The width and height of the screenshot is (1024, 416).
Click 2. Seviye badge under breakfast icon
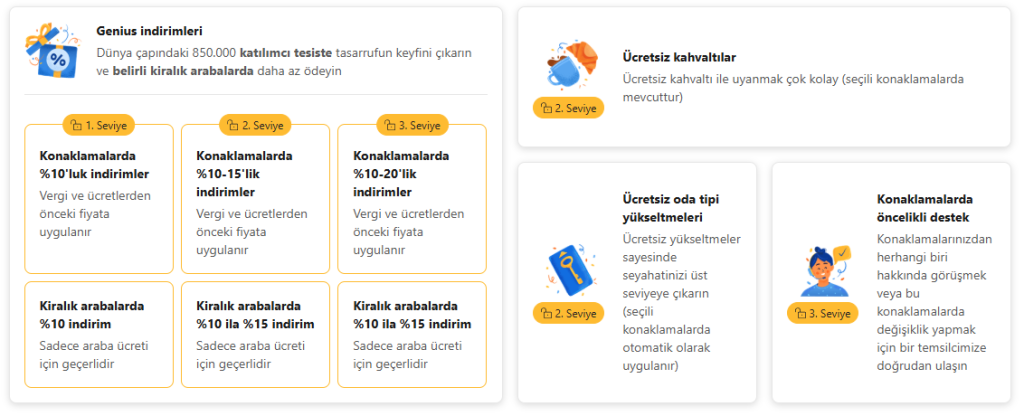[x=569, y=108]
